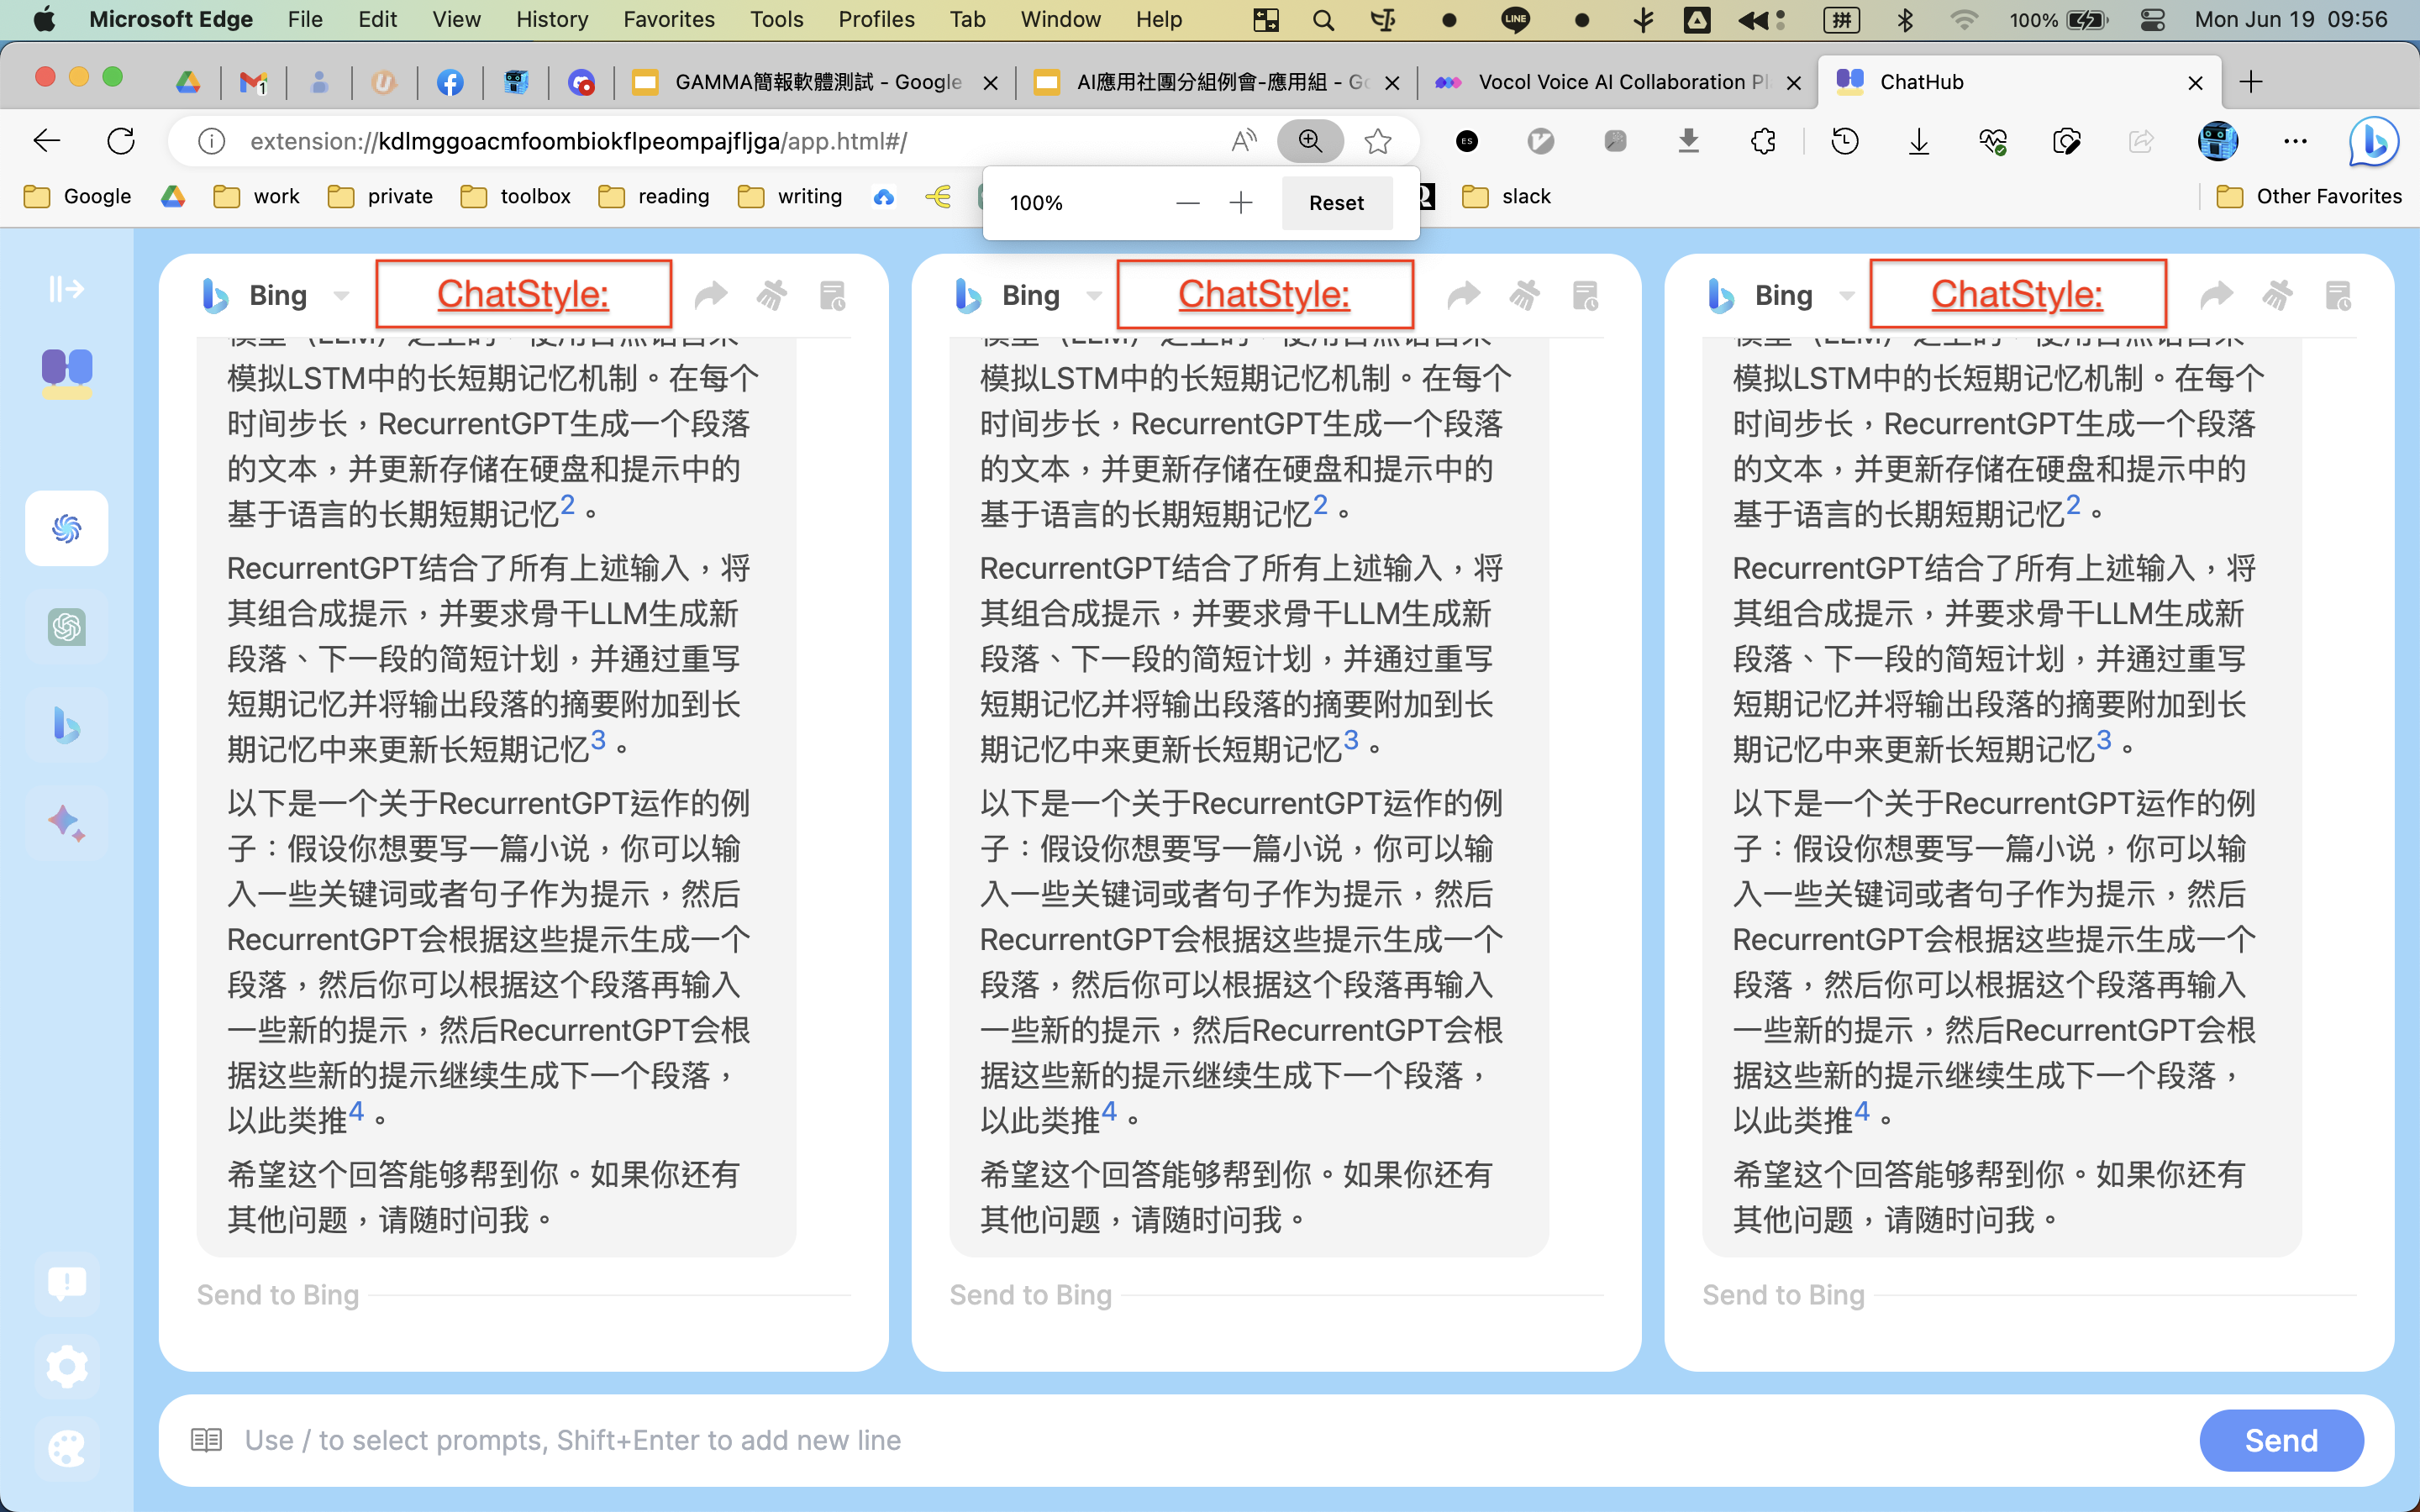Clear the middle panel conversation with the broom
2420x1512 pixels.
(x=1524, y=294)
